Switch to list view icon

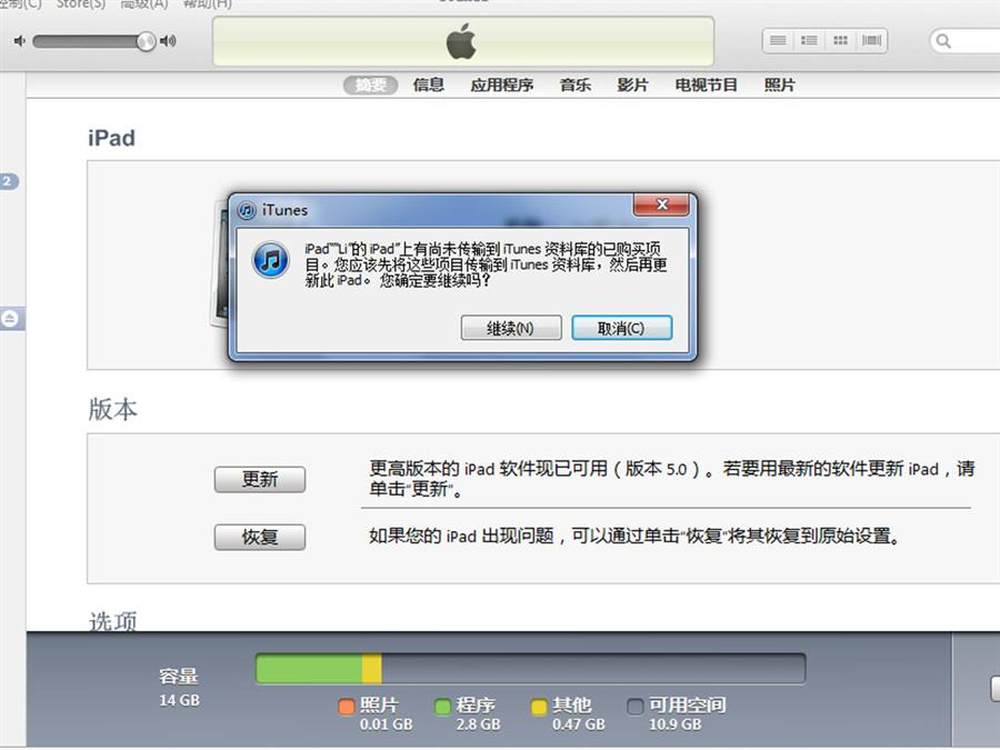point(777,41)
